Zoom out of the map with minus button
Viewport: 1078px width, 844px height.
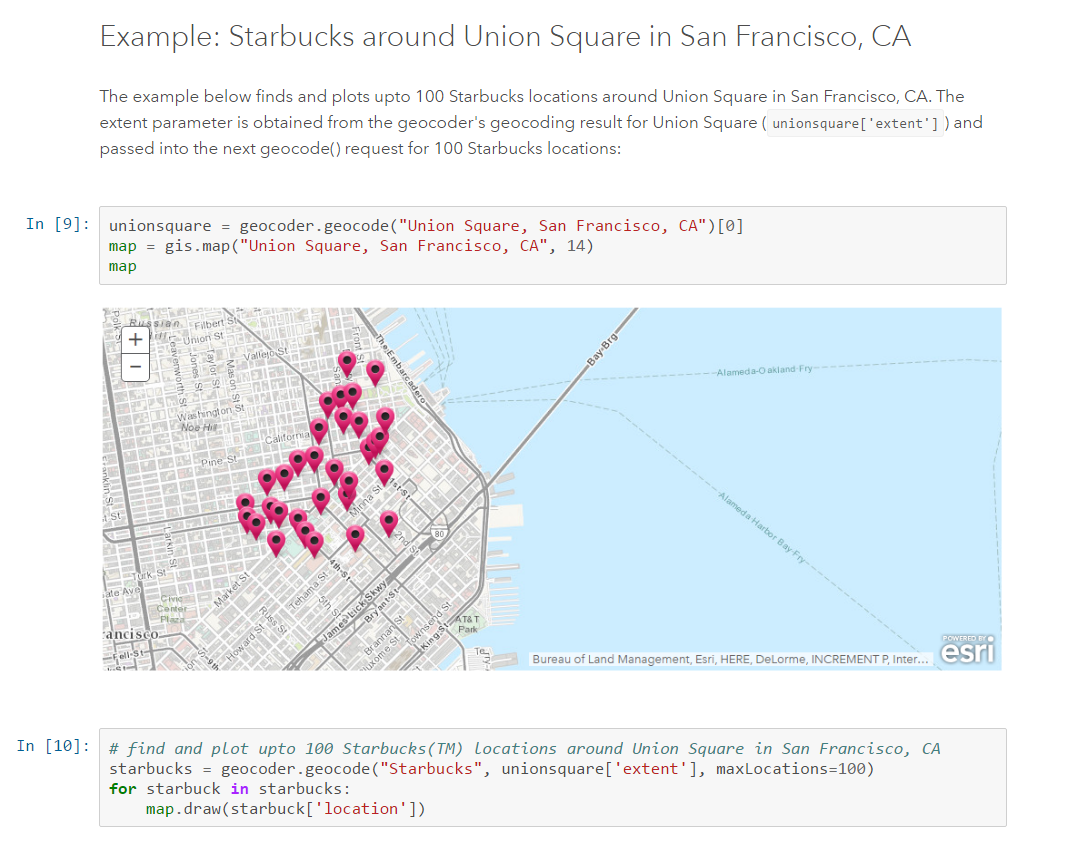tap(135, 367)
